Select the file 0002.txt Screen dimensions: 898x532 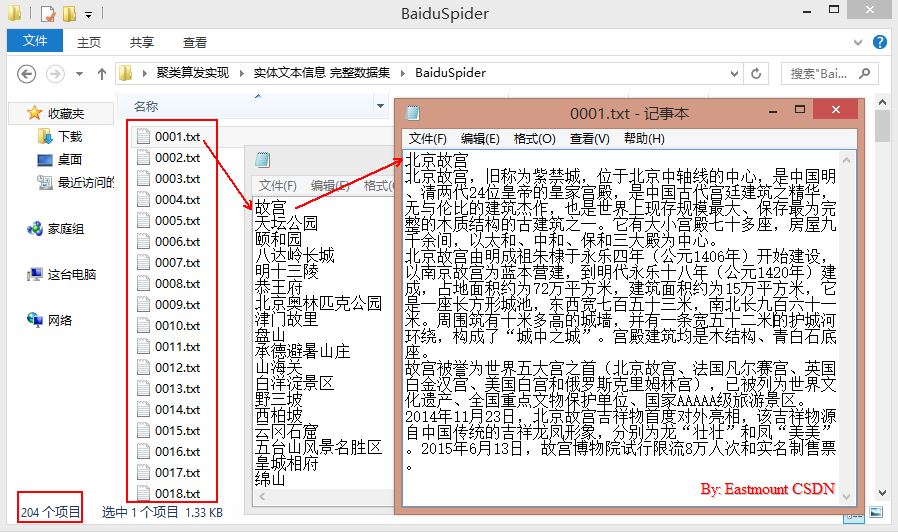(177, 157)
